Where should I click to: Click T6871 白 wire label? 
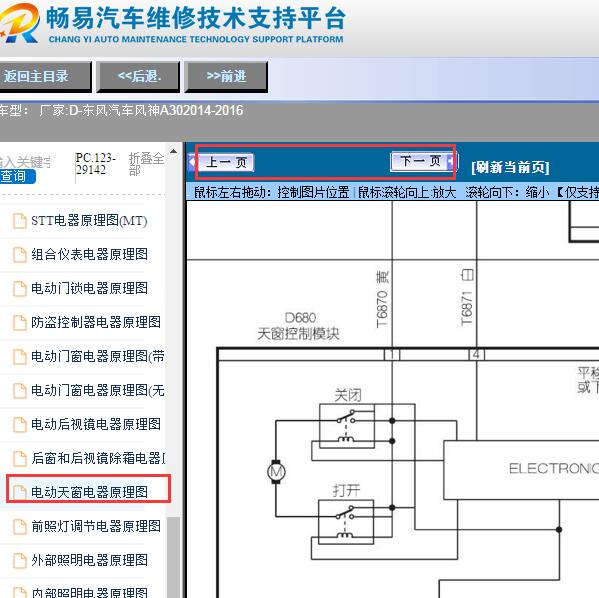[467, 297]
